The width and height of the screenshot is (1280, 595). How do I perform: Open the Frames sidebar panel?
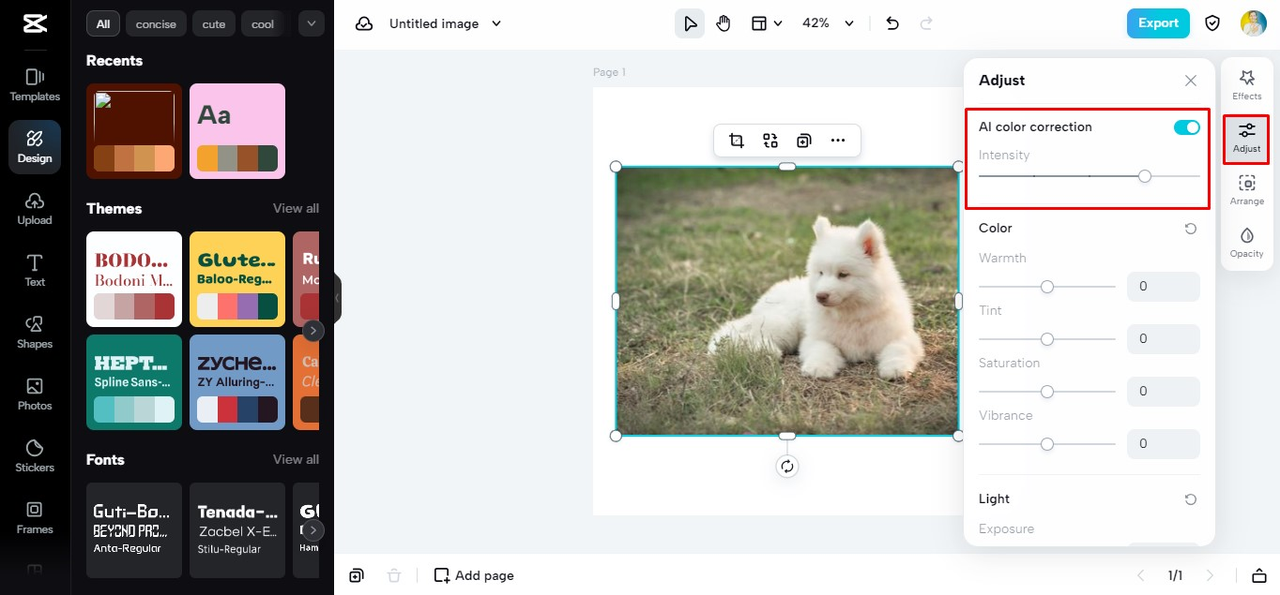[x=35, y=518]
